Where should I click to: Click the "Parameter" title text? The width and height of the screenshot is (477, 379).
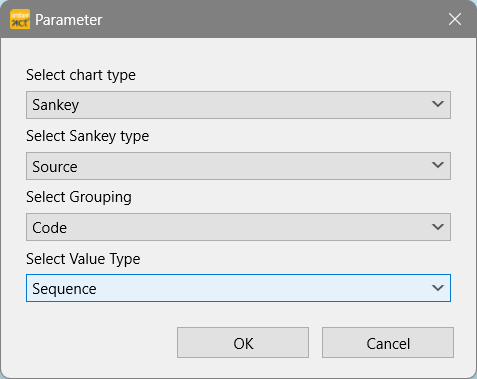[69, 20]
